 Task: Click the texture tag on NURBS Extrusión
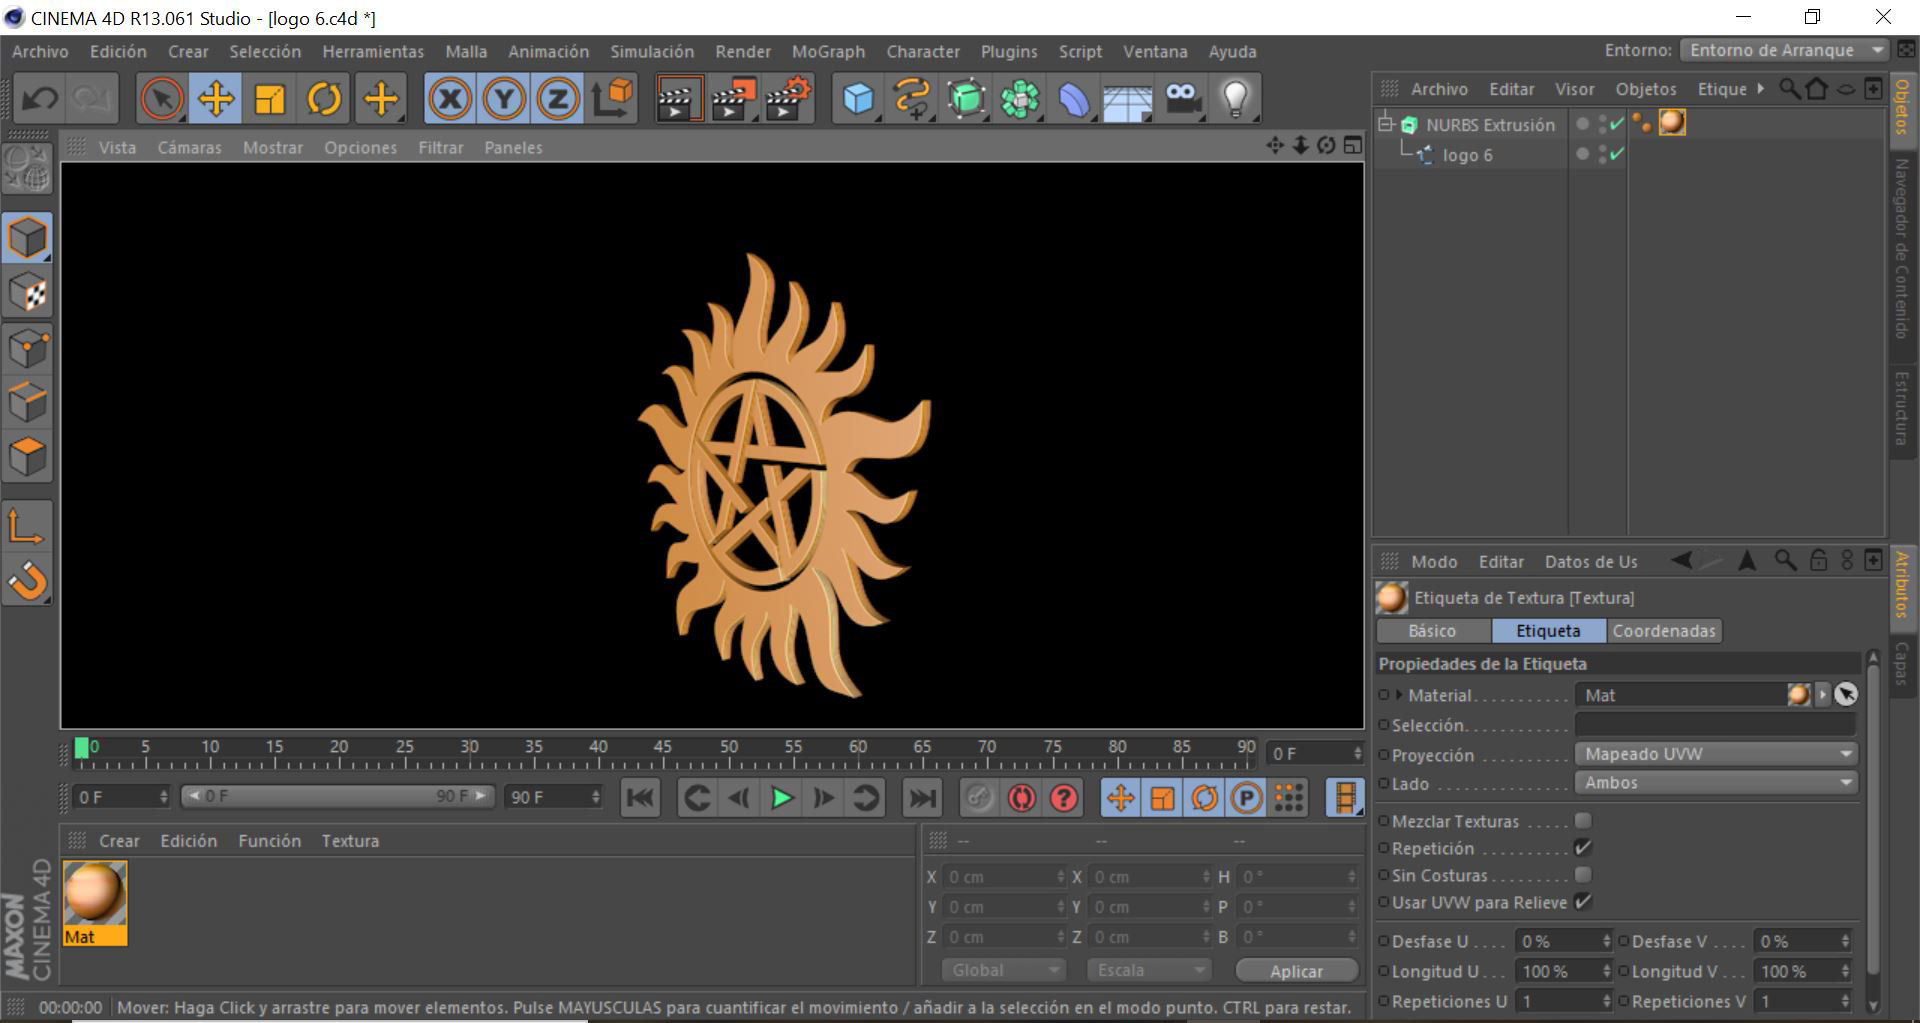(1672, 123)
